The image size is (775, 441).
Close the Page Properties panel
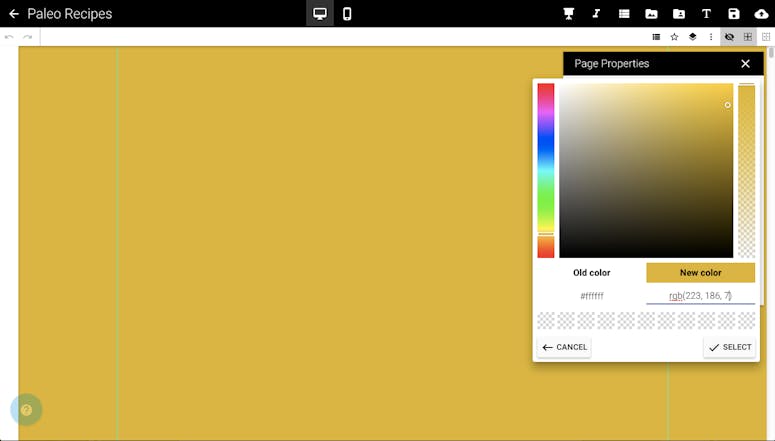point(745,64)
